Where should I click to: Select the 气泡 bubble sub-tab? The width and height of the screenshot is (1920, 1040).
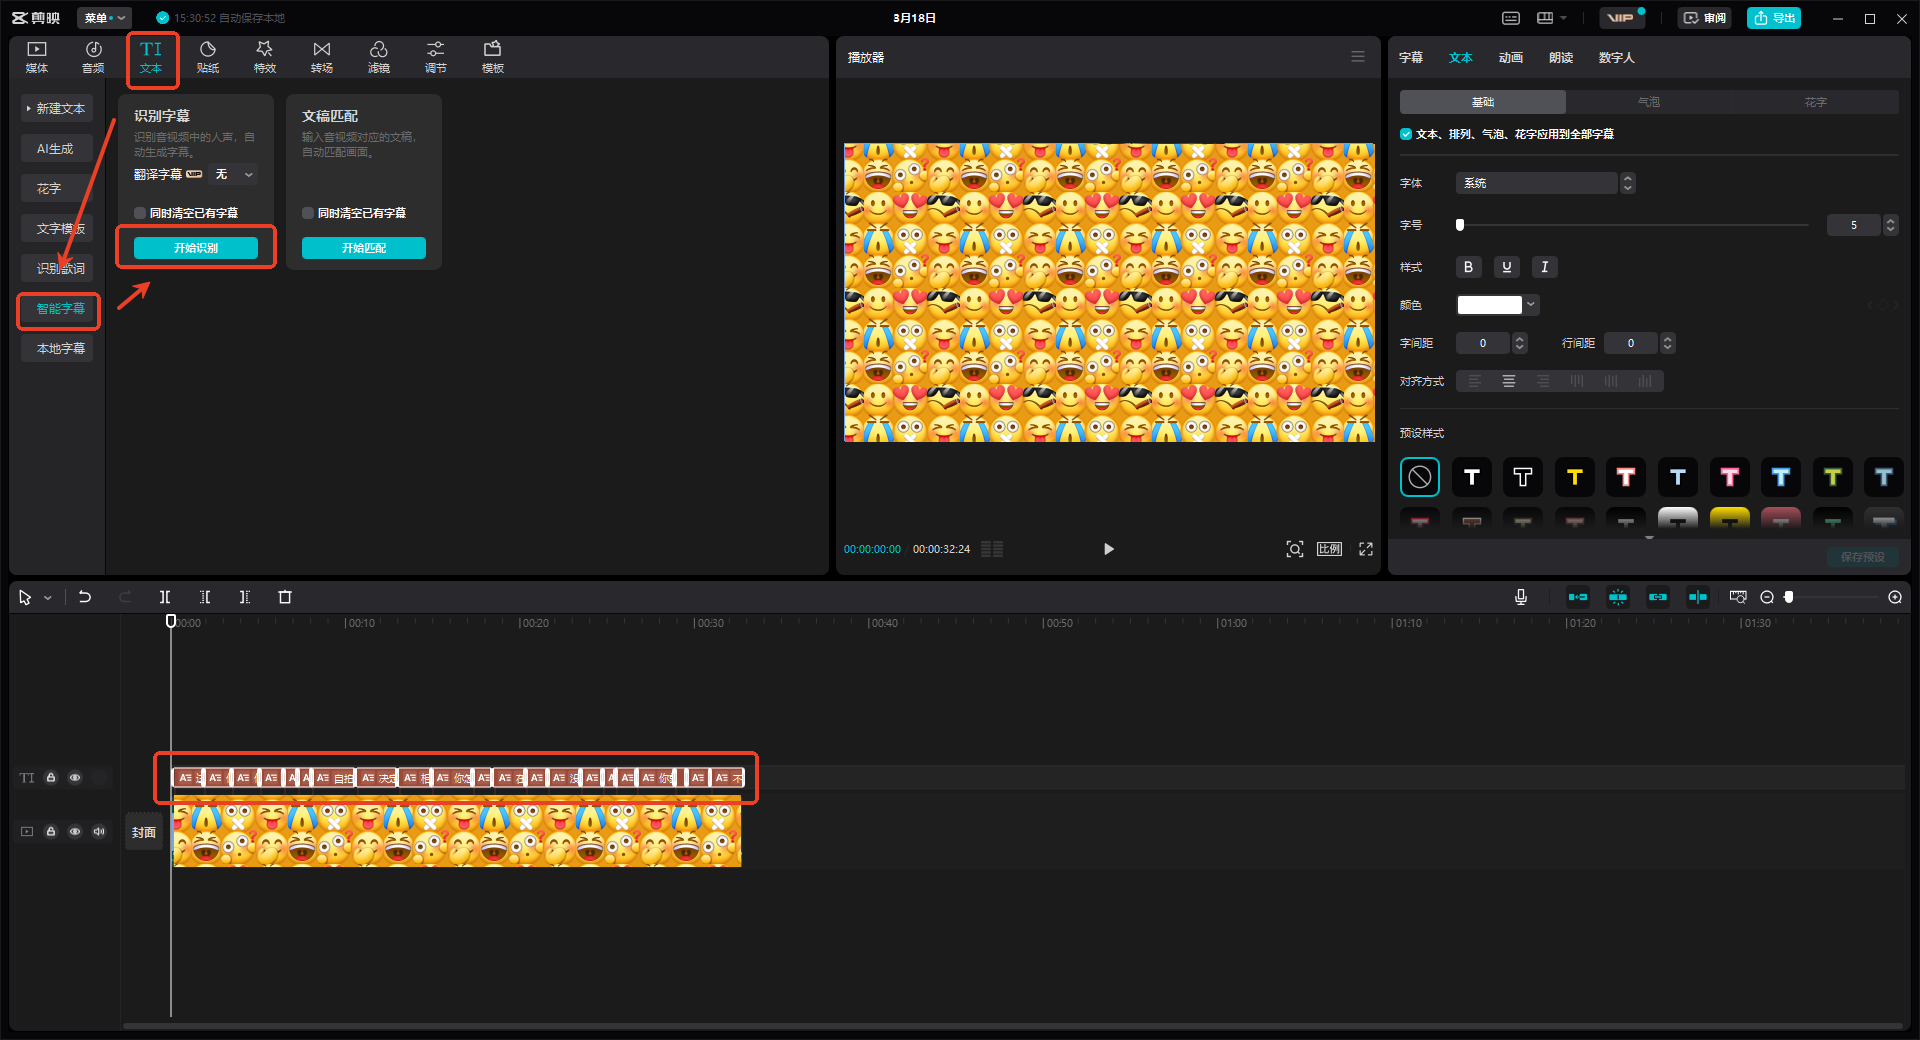pyautogui.click(x=1649, y=102)
